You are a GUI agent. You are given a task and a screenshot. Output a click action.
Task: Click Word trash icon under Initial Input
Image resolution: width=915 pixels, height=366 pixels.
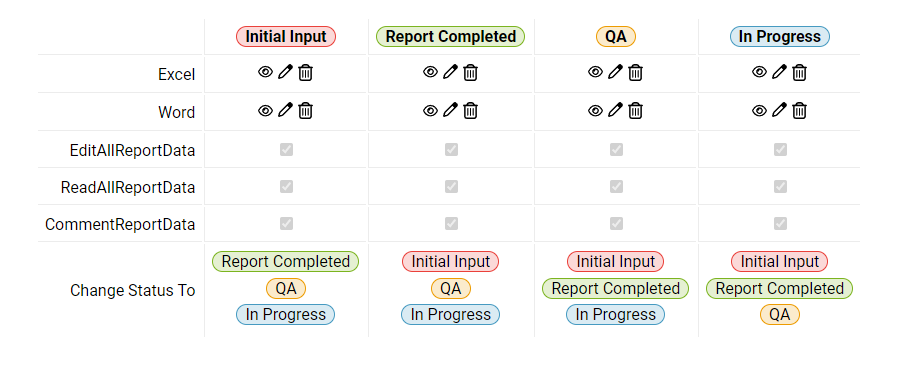[305, 110]
